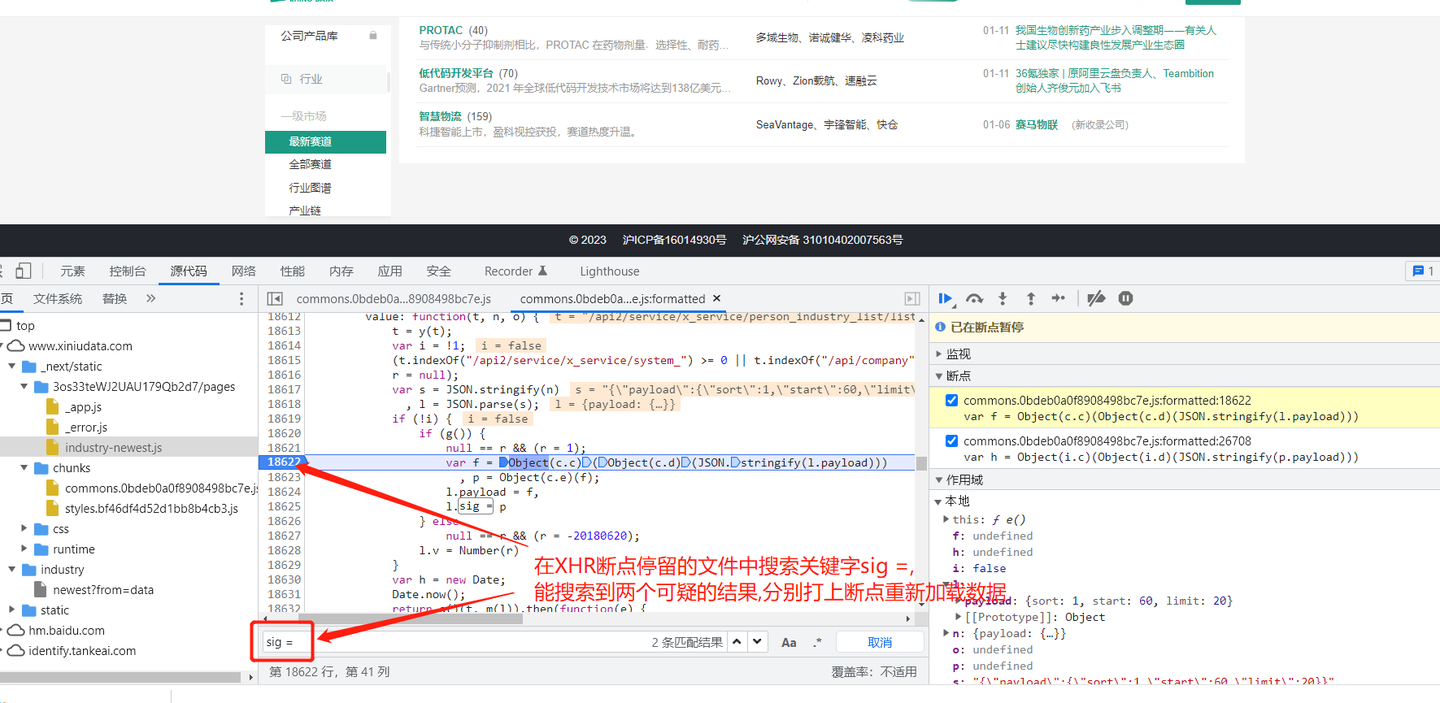Click the Deactivate breakpoints icon
The height and width of the screenshot is (703, 1440).
pyautogui.click(x=1096, y=298)
